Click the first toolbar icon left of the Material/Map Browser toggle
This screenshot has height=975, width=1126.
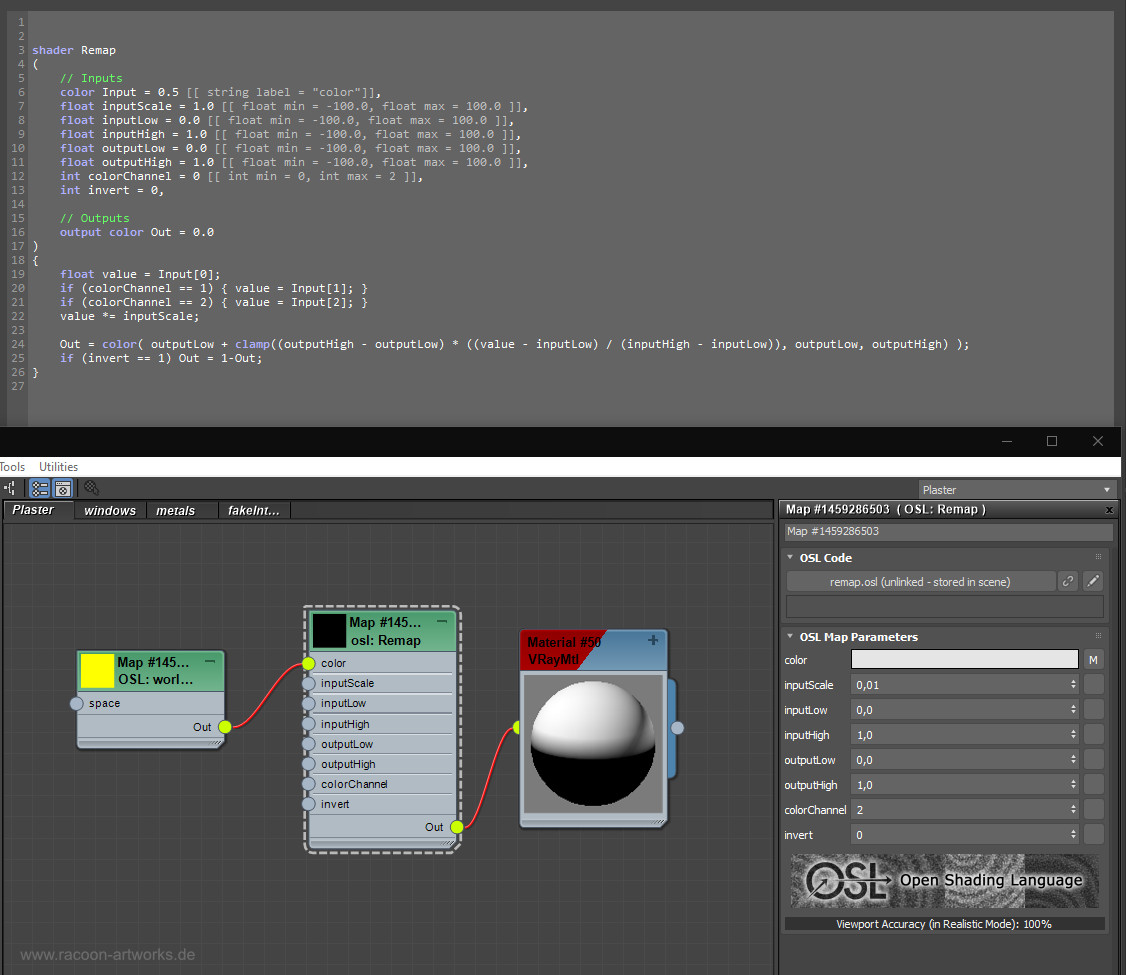coord(10,488)
